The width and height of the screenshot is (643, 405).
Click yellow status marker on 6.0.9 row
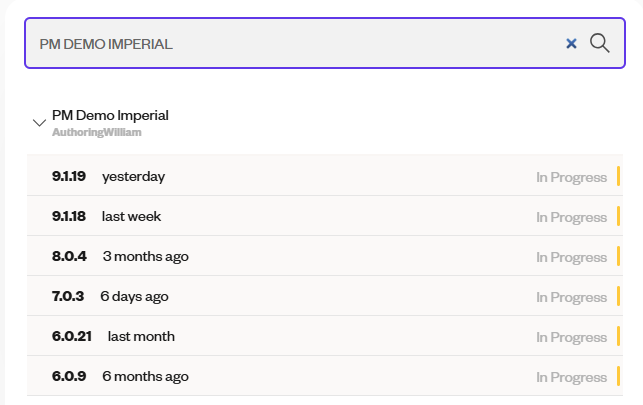pyautogui.click(x=618, y=377)
